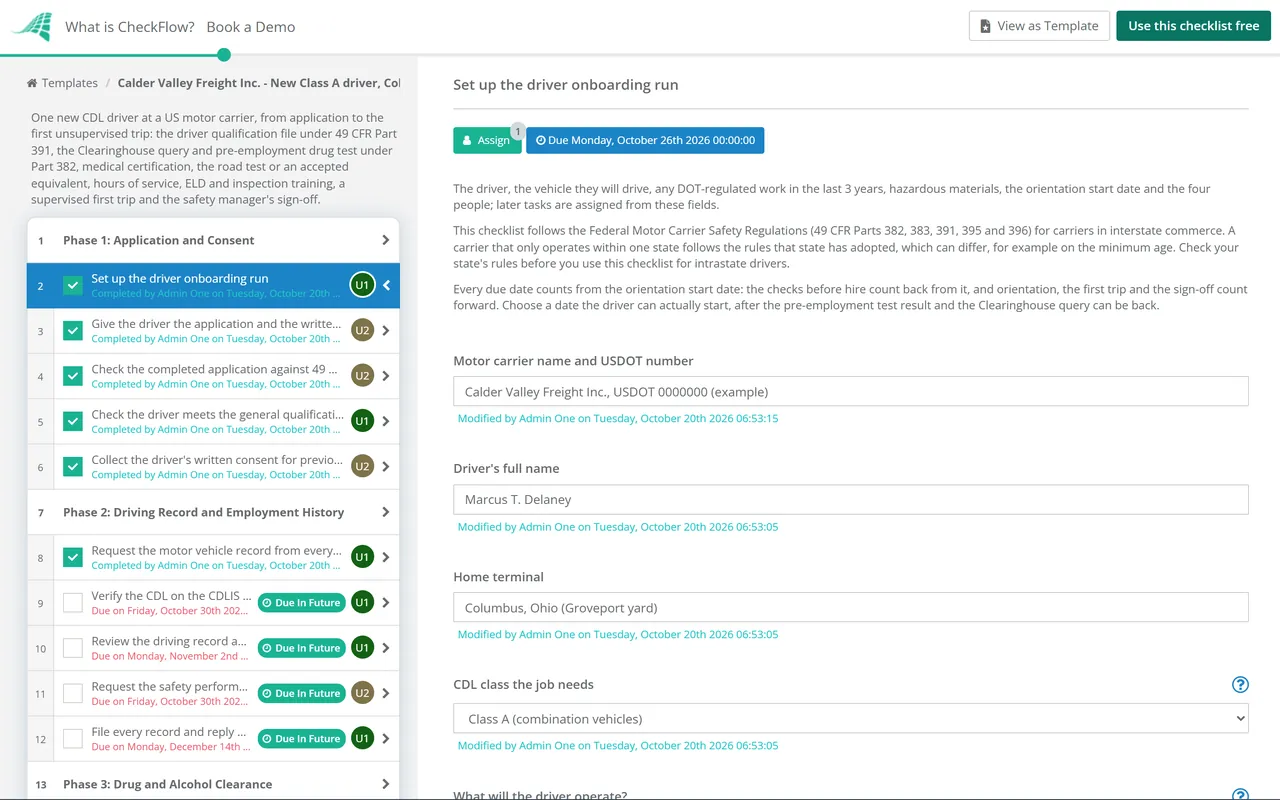Click the green checklist progress marker
This screenshot has height=800, width=1280.
click(224, 55)
